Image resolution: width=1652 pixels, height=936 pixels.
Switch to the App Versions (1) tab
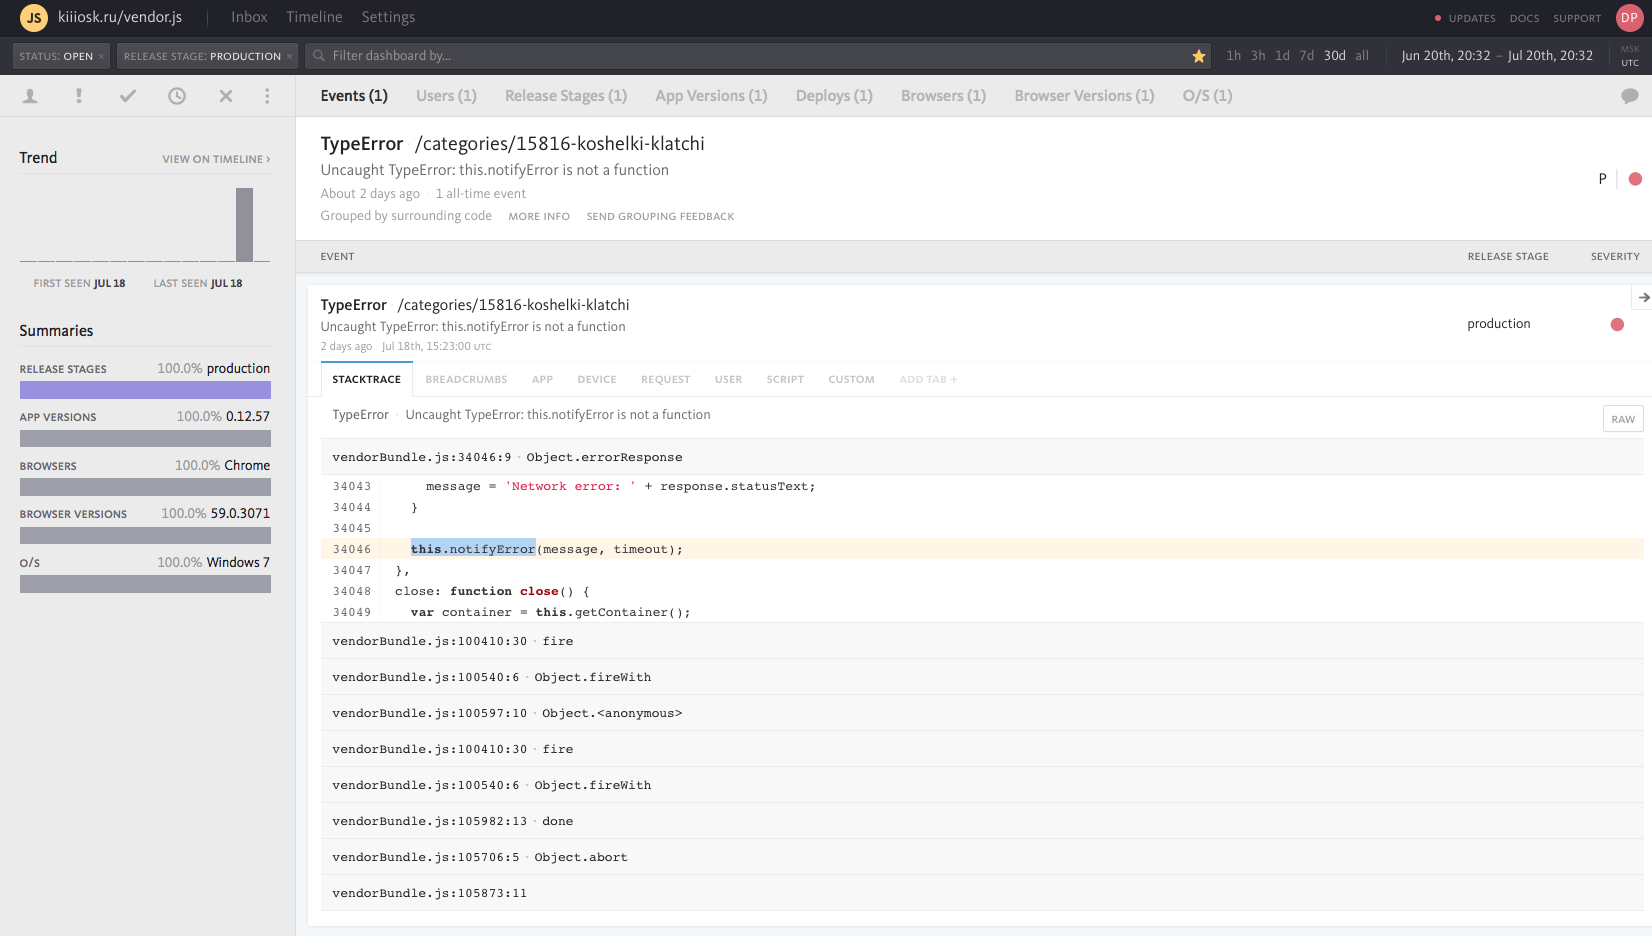[711, 96]
